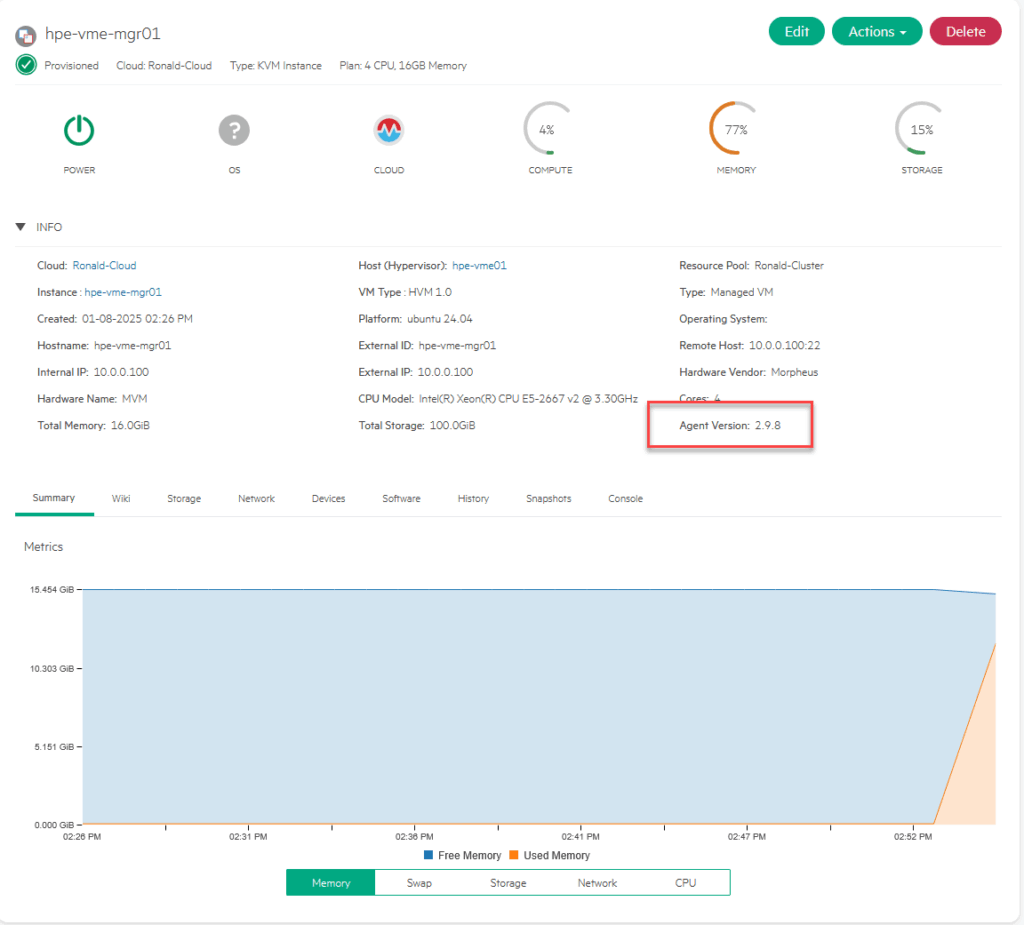
Task: Switch metrics chart to CPU
Action: point(685,883)
